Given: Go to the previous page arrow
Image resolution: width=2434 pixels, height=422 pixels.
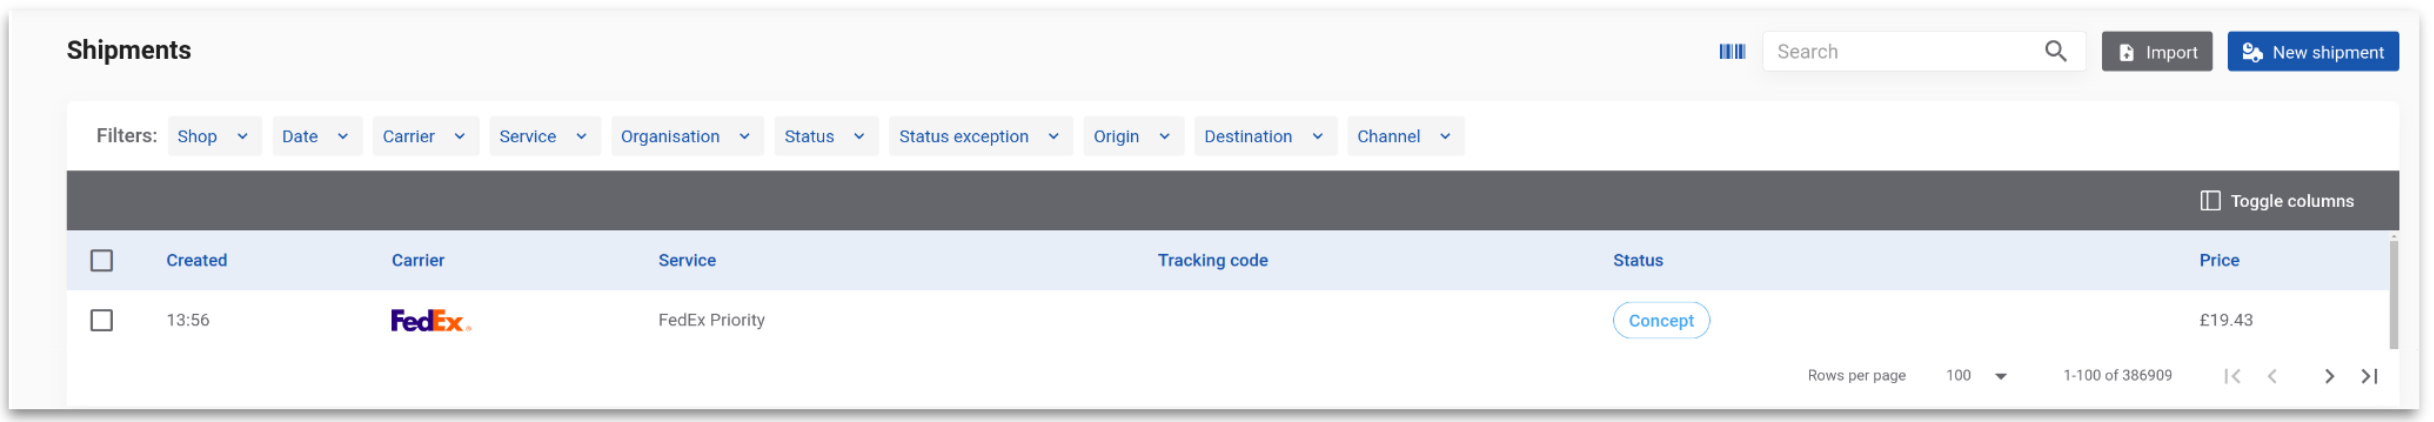Looking at the screenshot, I should [x=2272, y=376].
